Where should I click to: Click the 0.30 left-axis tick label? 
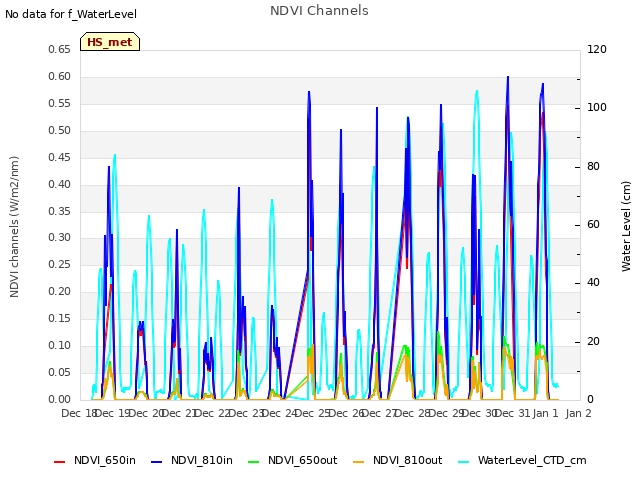point(59,238)
